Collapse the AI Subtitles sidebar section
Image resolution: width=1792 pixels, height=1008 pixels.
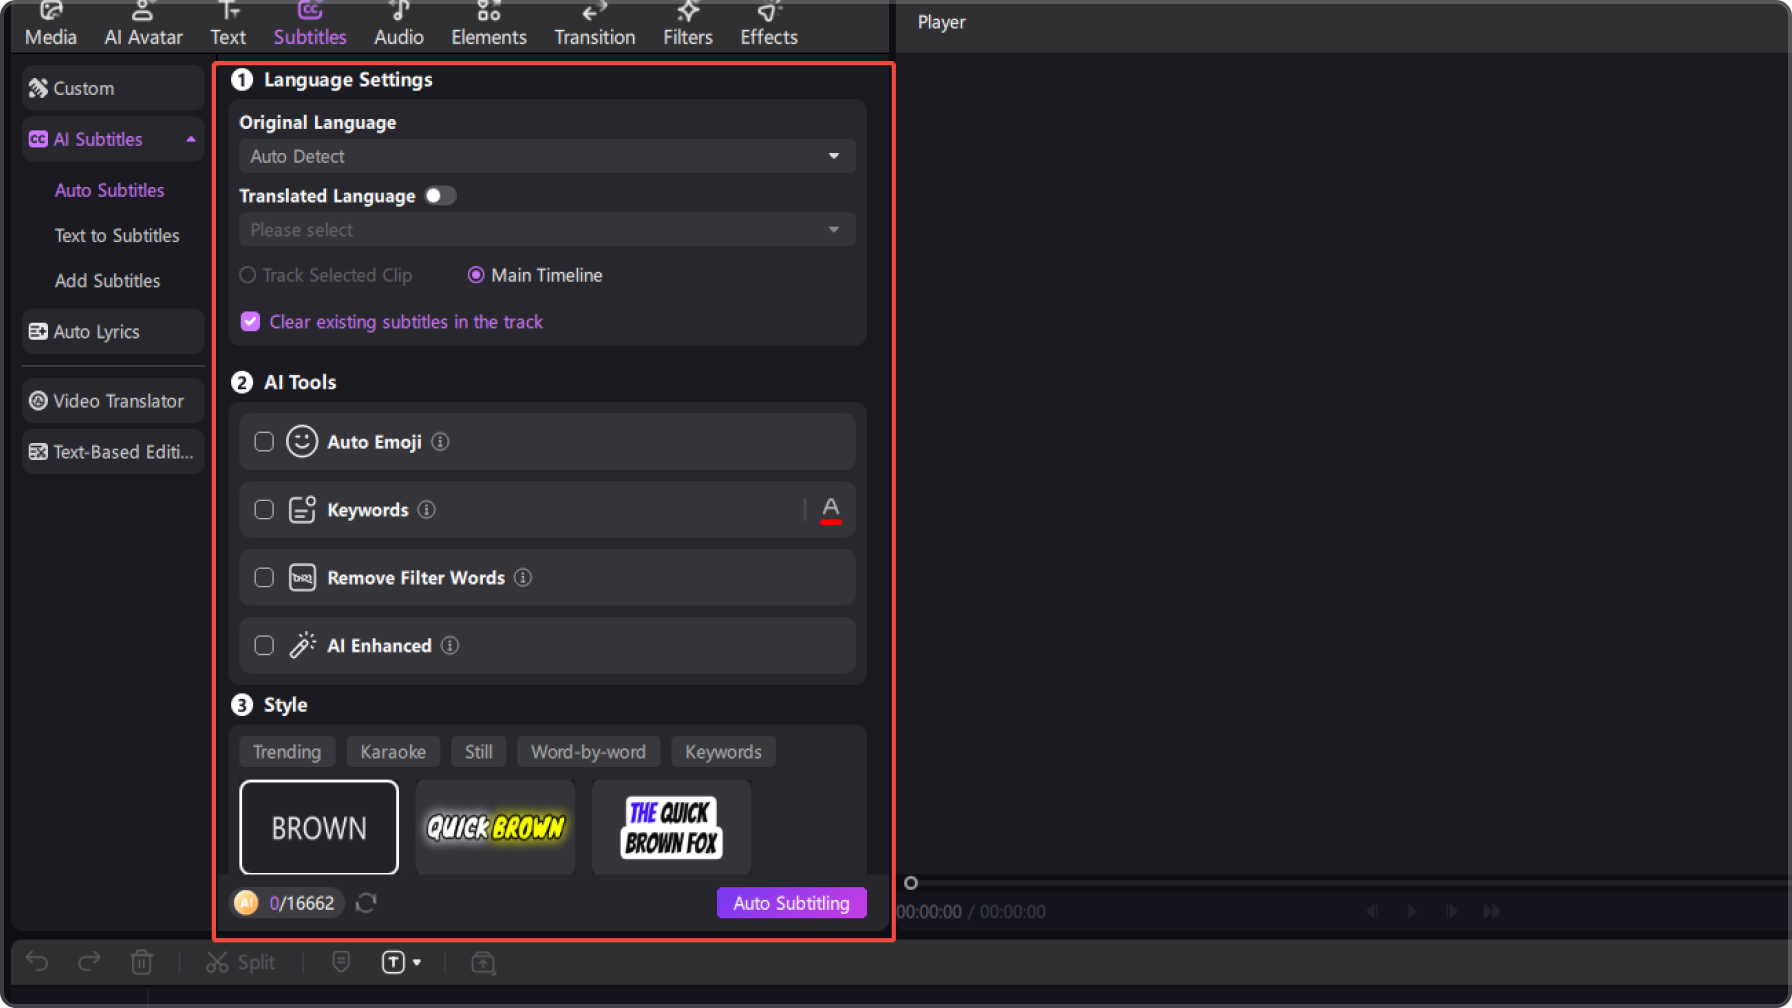tap(191, 139)
